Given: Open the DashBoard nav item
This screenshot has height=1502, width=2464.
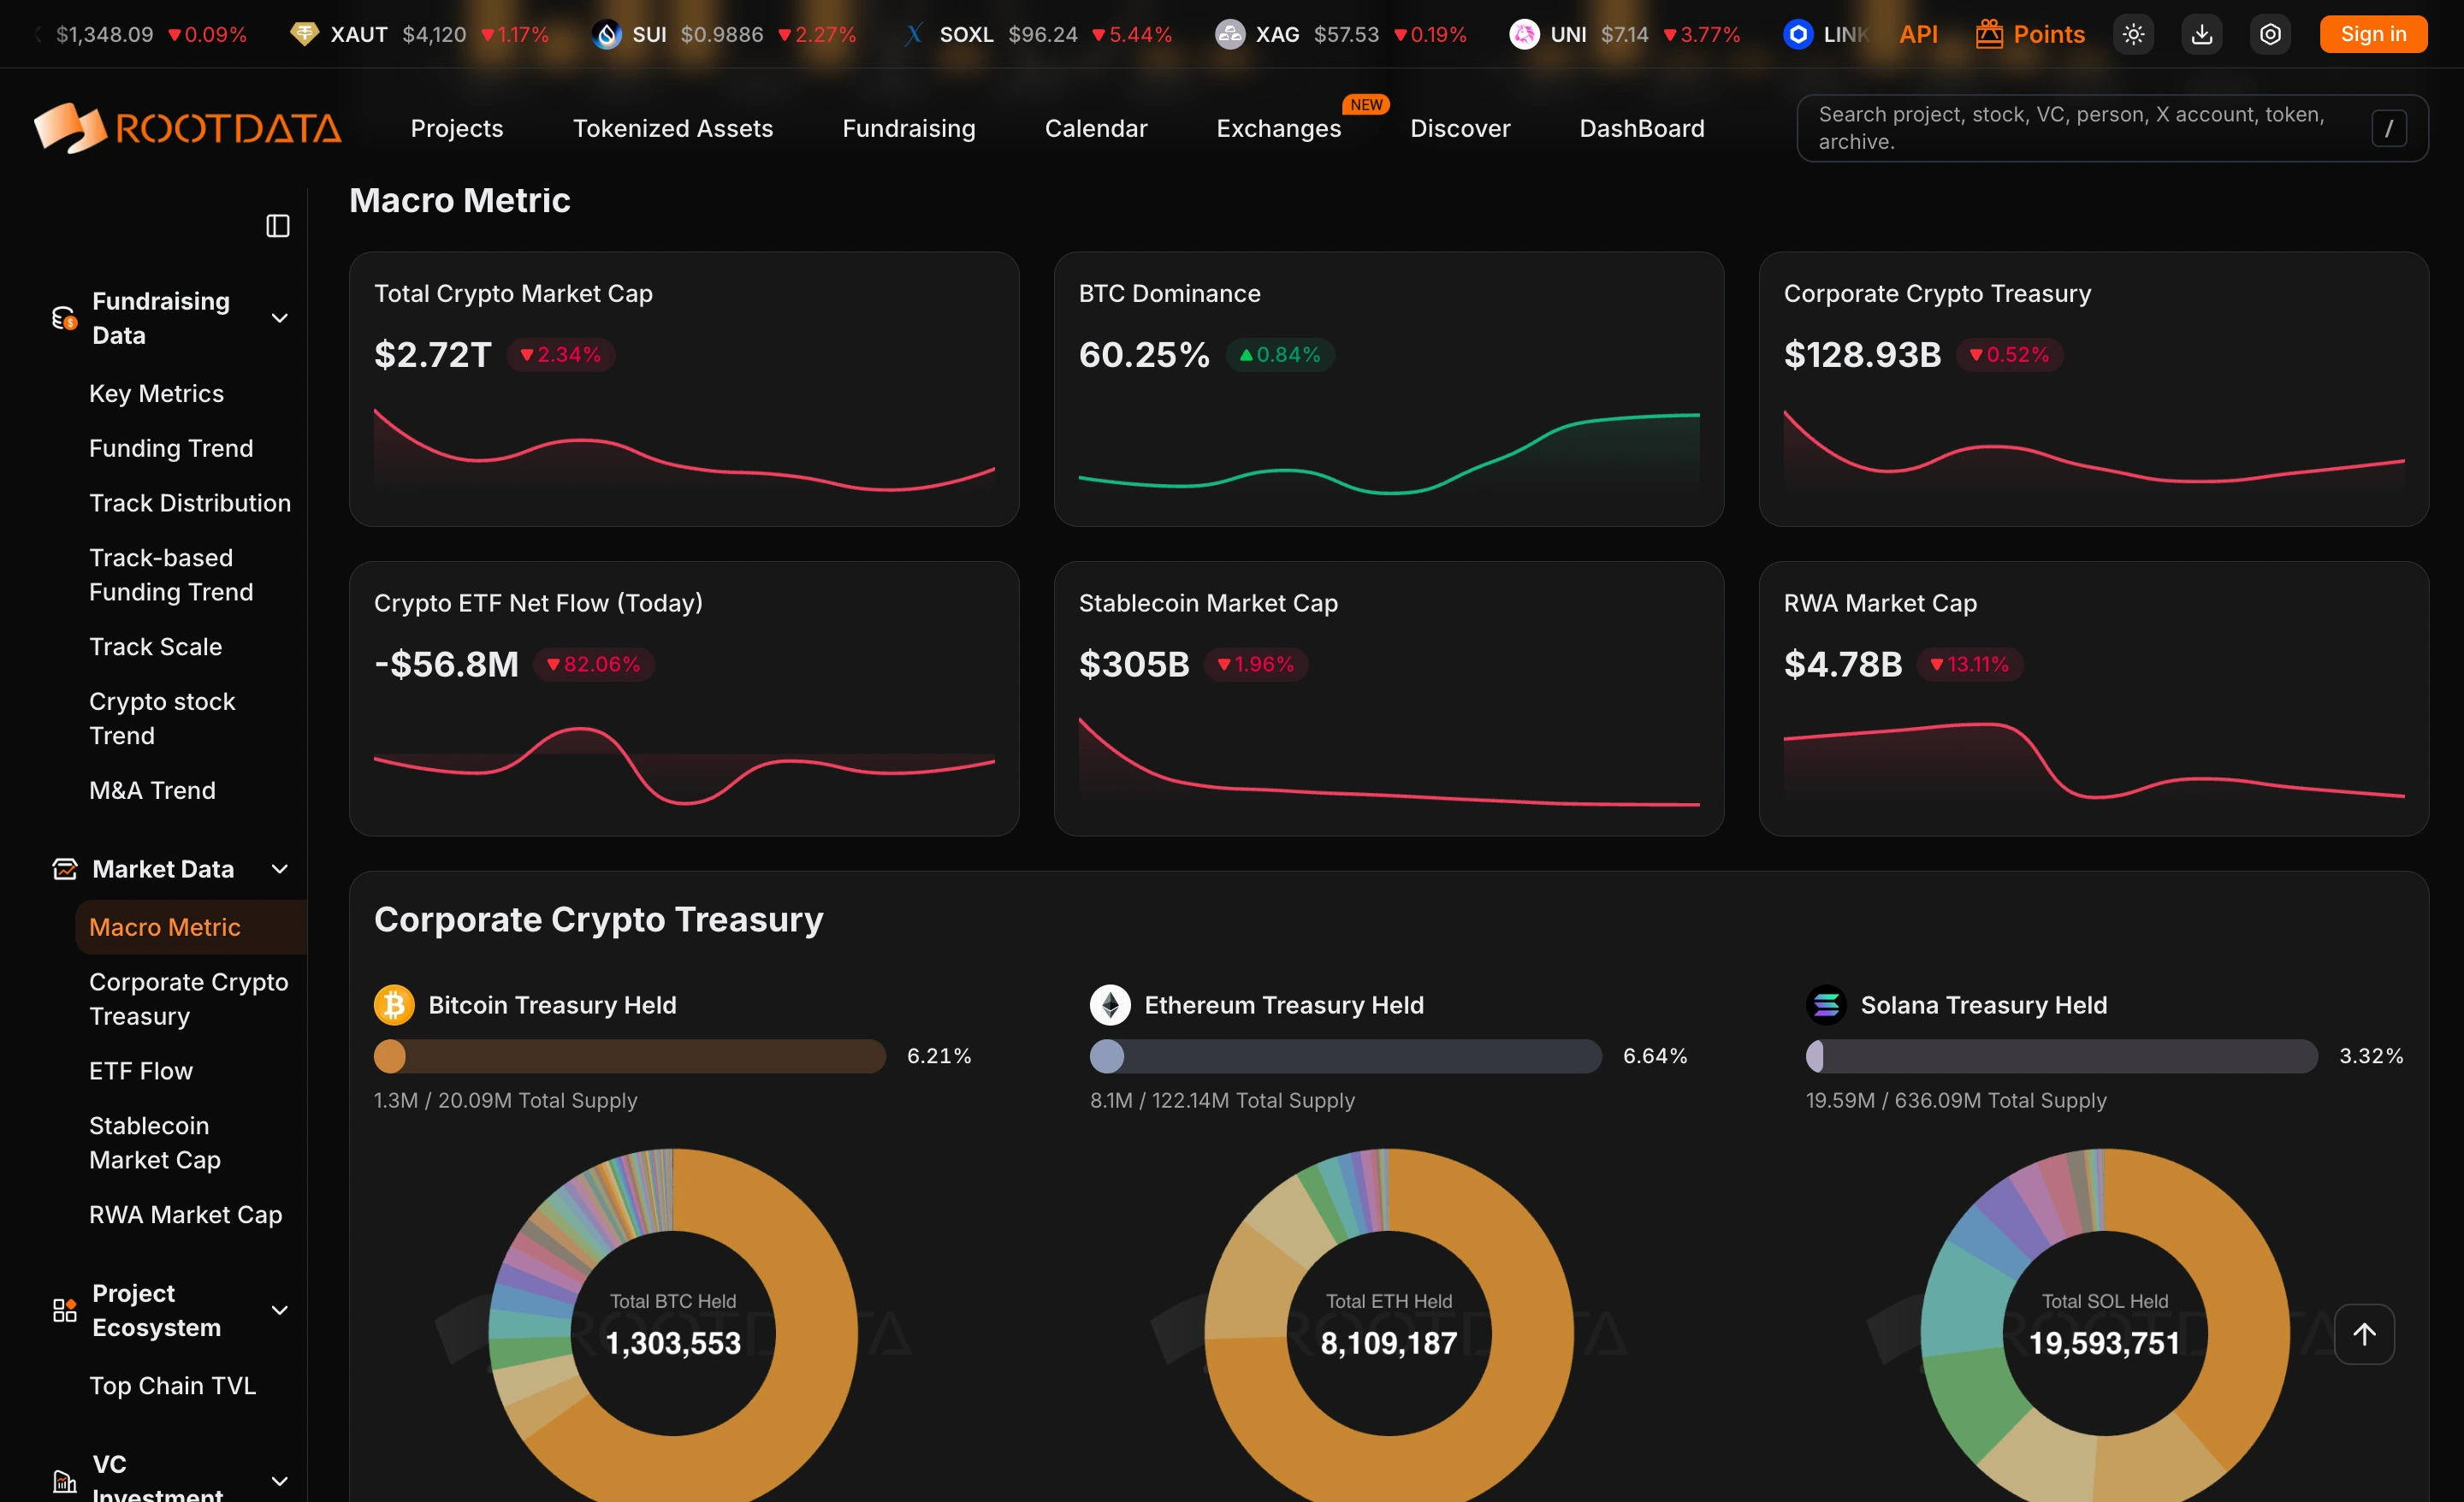Looking at the screenshot, I should coord(1642,128).
